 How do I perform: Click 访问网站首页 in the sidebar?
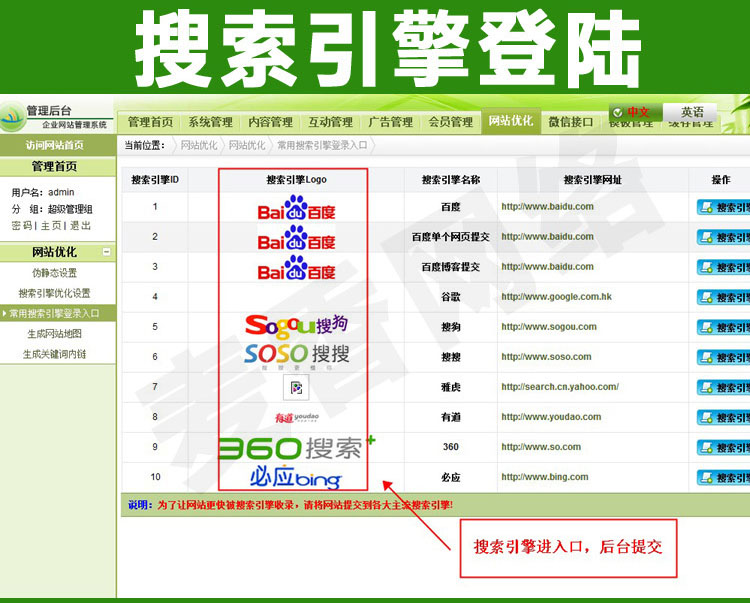click(x=55, y=145)
